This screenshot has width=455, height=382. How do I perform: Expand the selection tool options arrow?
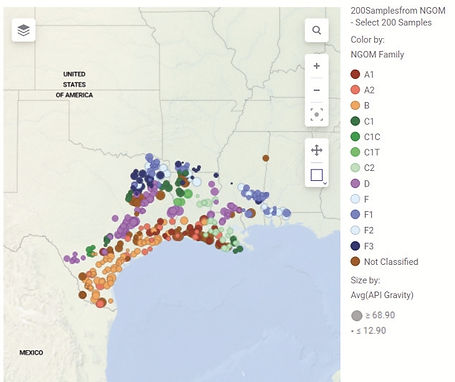coord(325,183)
